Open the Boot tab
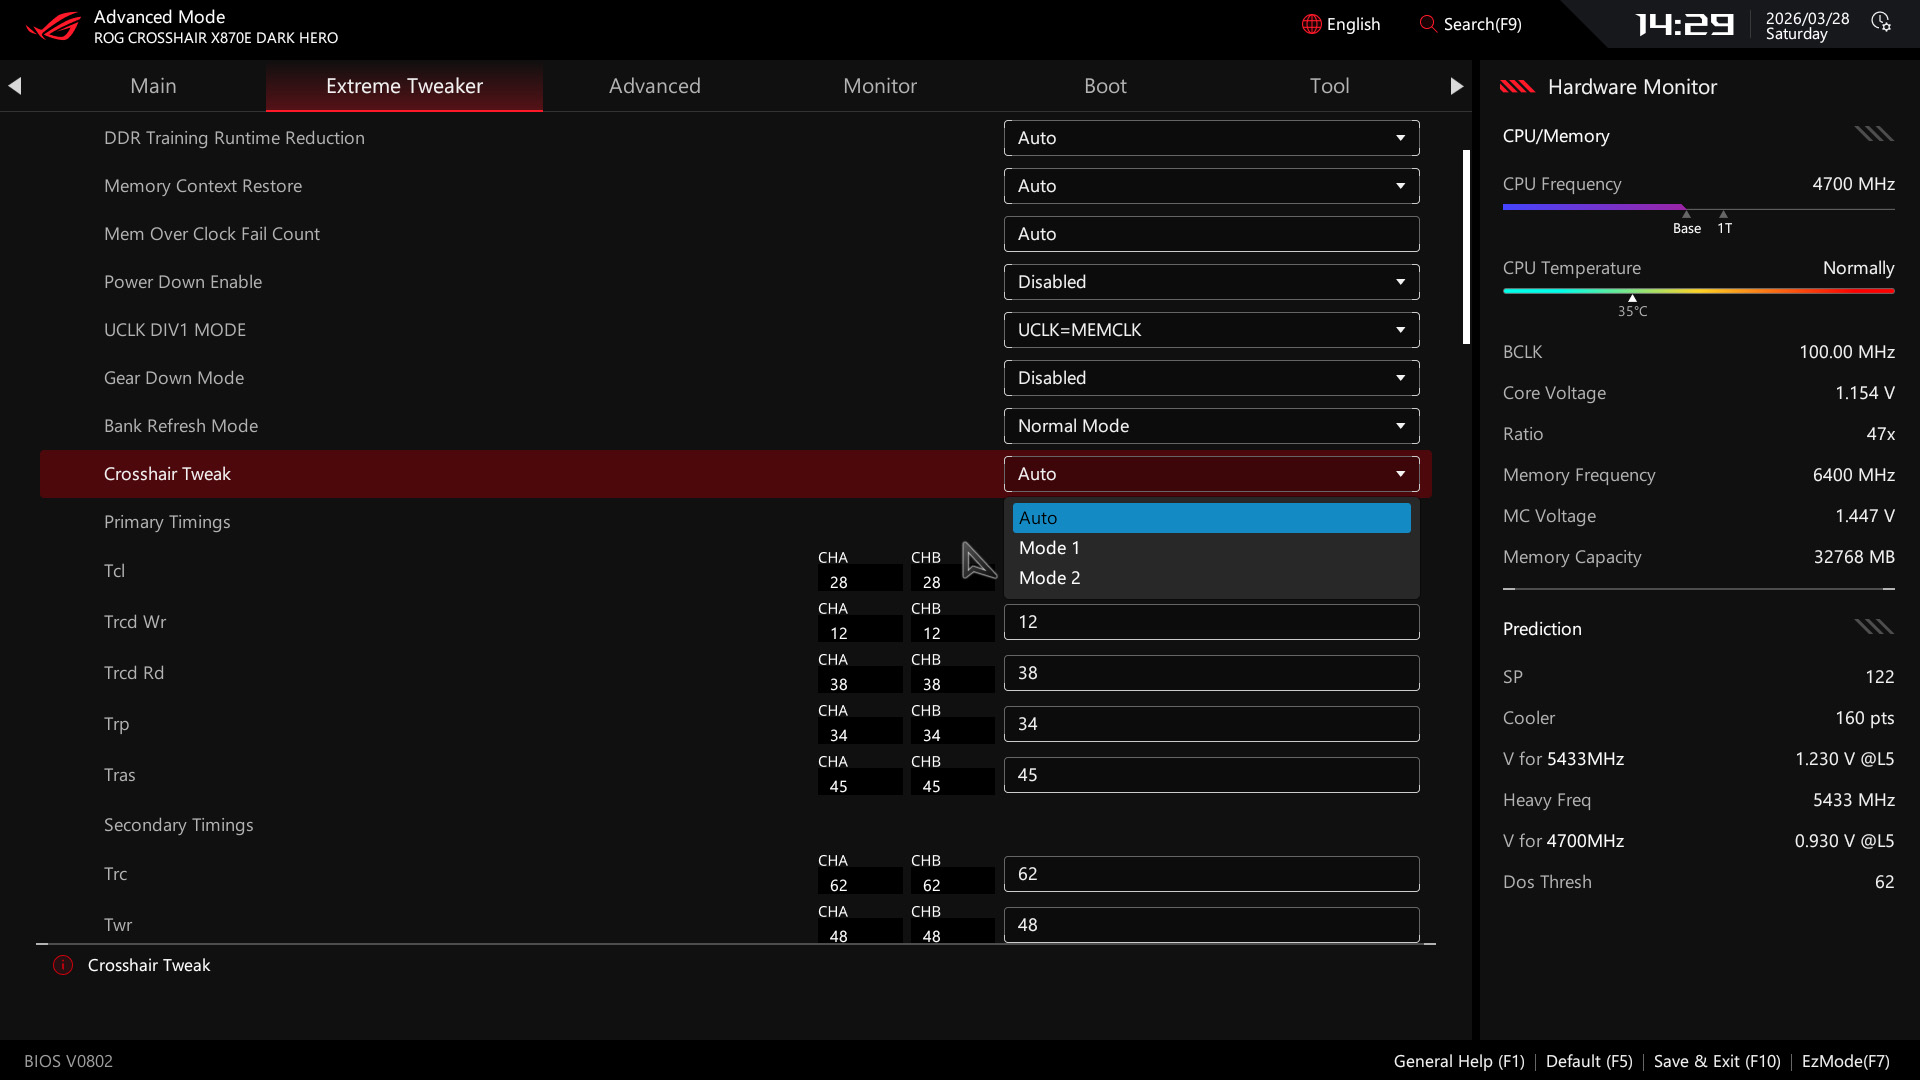Image resolution: width=1920 pixels, height=1080 pixels. click(1105, 86)
